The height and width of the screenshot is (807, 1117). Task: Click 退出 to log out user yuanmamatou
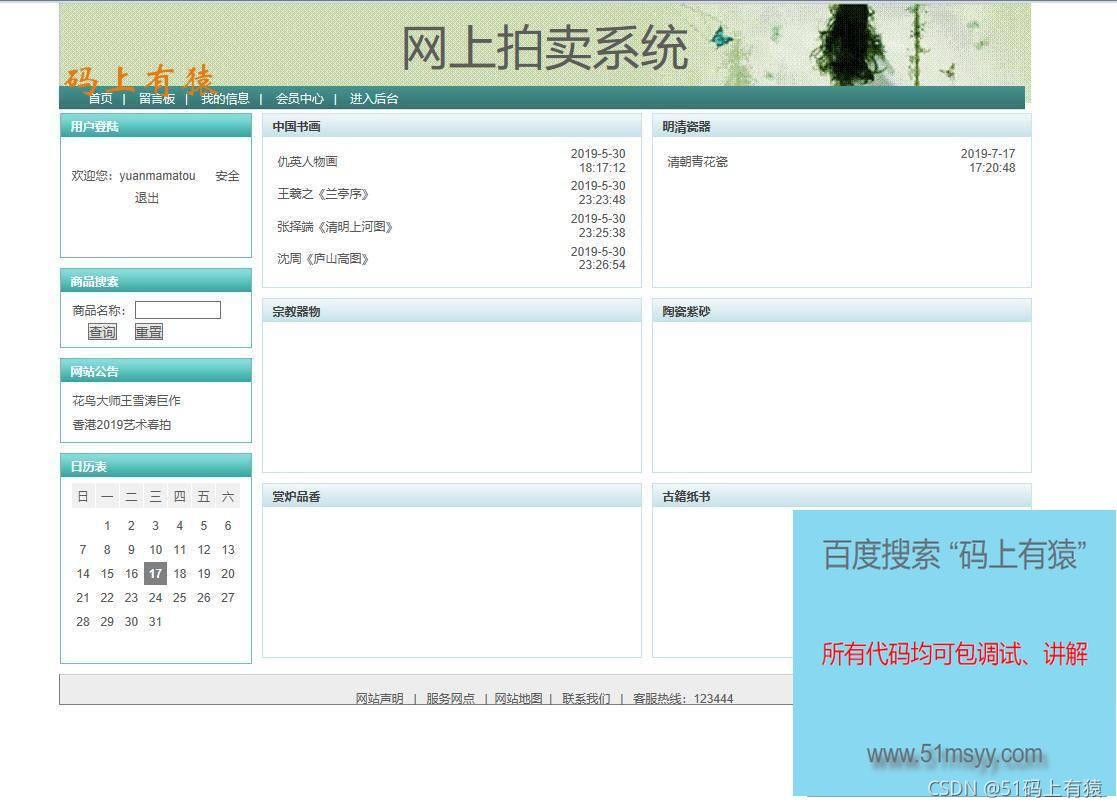pos(146,198)
